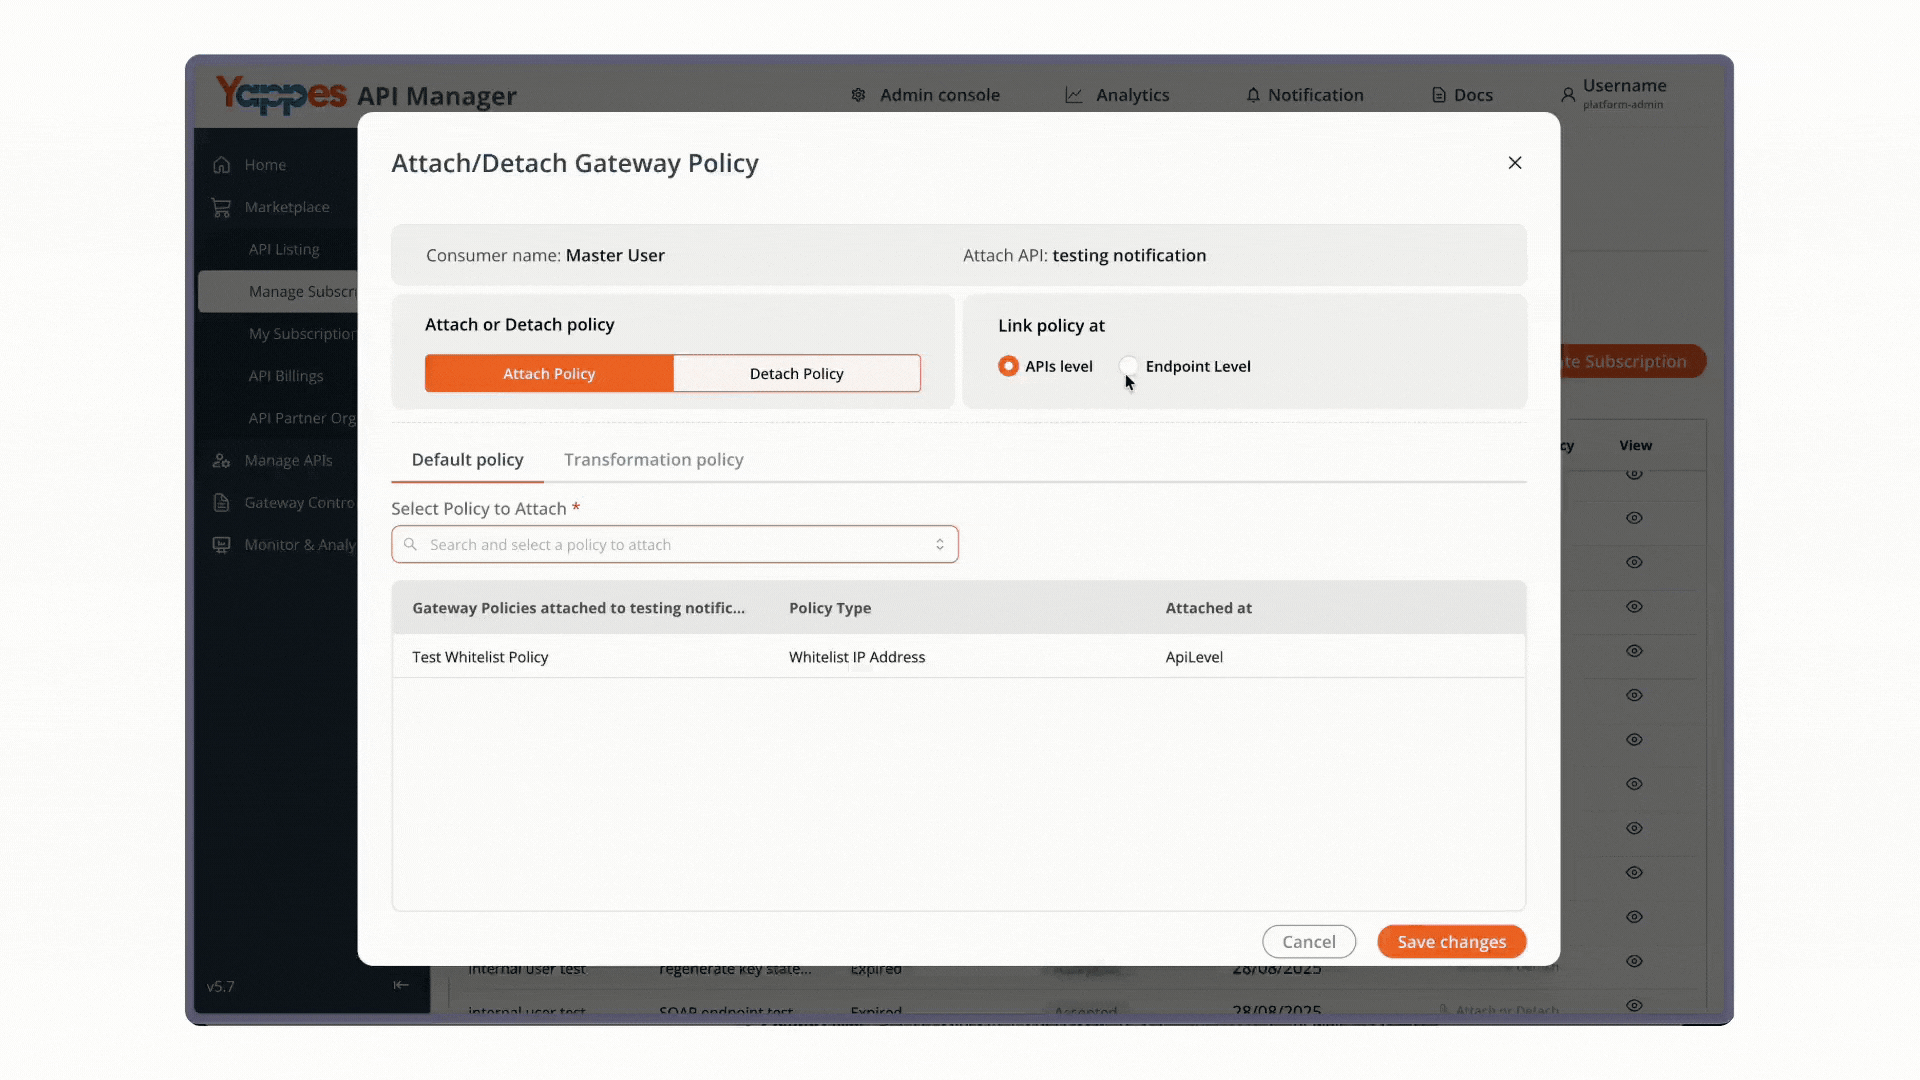Select the Test Whitelist Policy row
Viewport: 1920px width, 1080px height.
(959, 657)
